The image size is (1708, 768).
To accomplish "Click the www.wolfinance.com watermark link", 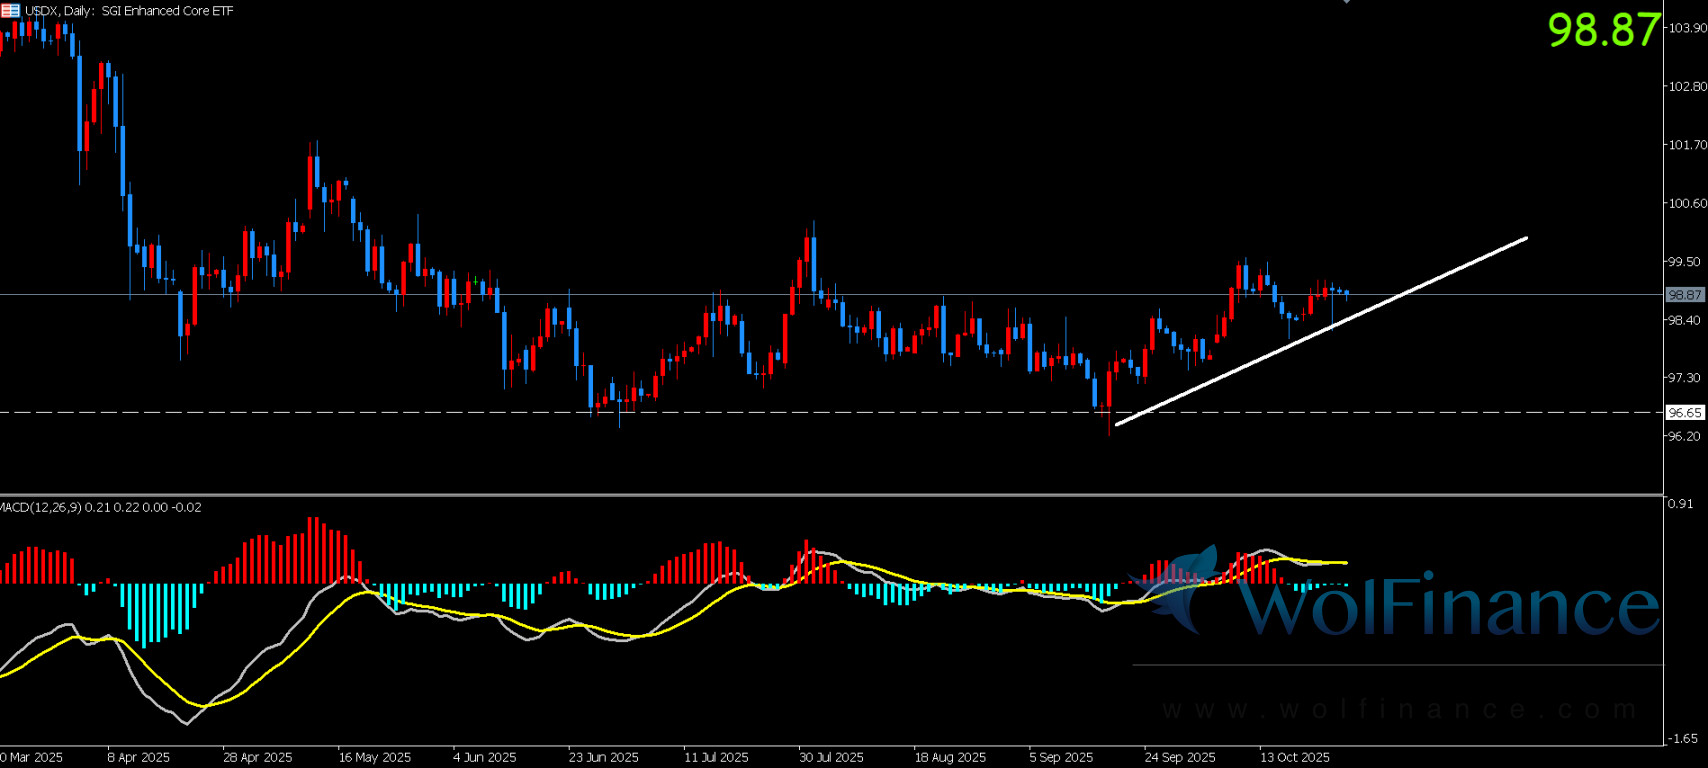I will [x=1400, y=709].
